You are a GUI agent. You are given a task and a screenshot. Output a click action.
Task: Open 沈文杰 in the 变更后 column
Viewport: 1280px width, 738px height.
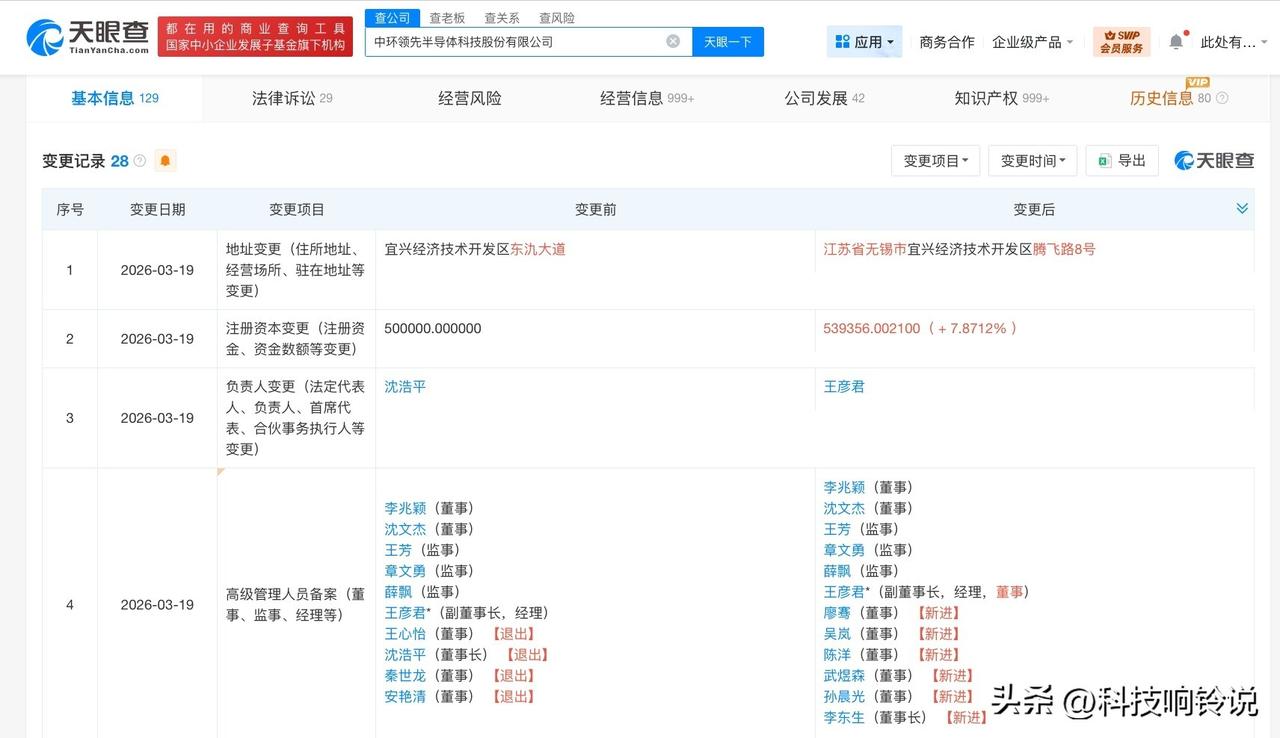click(x=844, y=508)
